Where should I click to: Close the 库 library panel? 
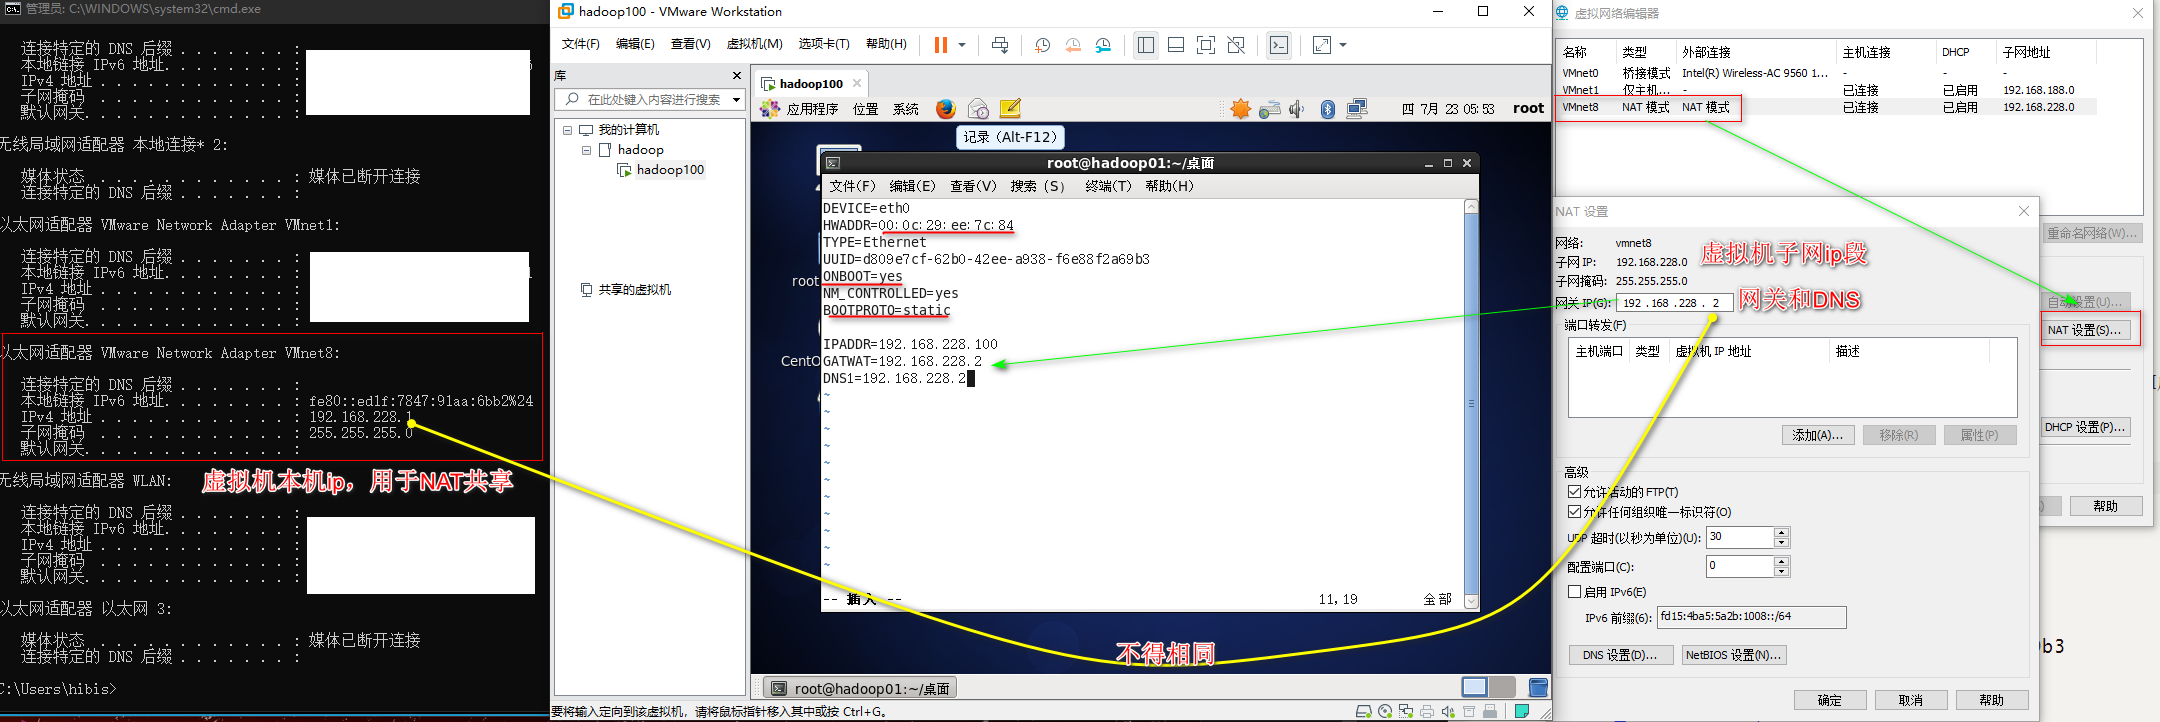coord(737,76)
